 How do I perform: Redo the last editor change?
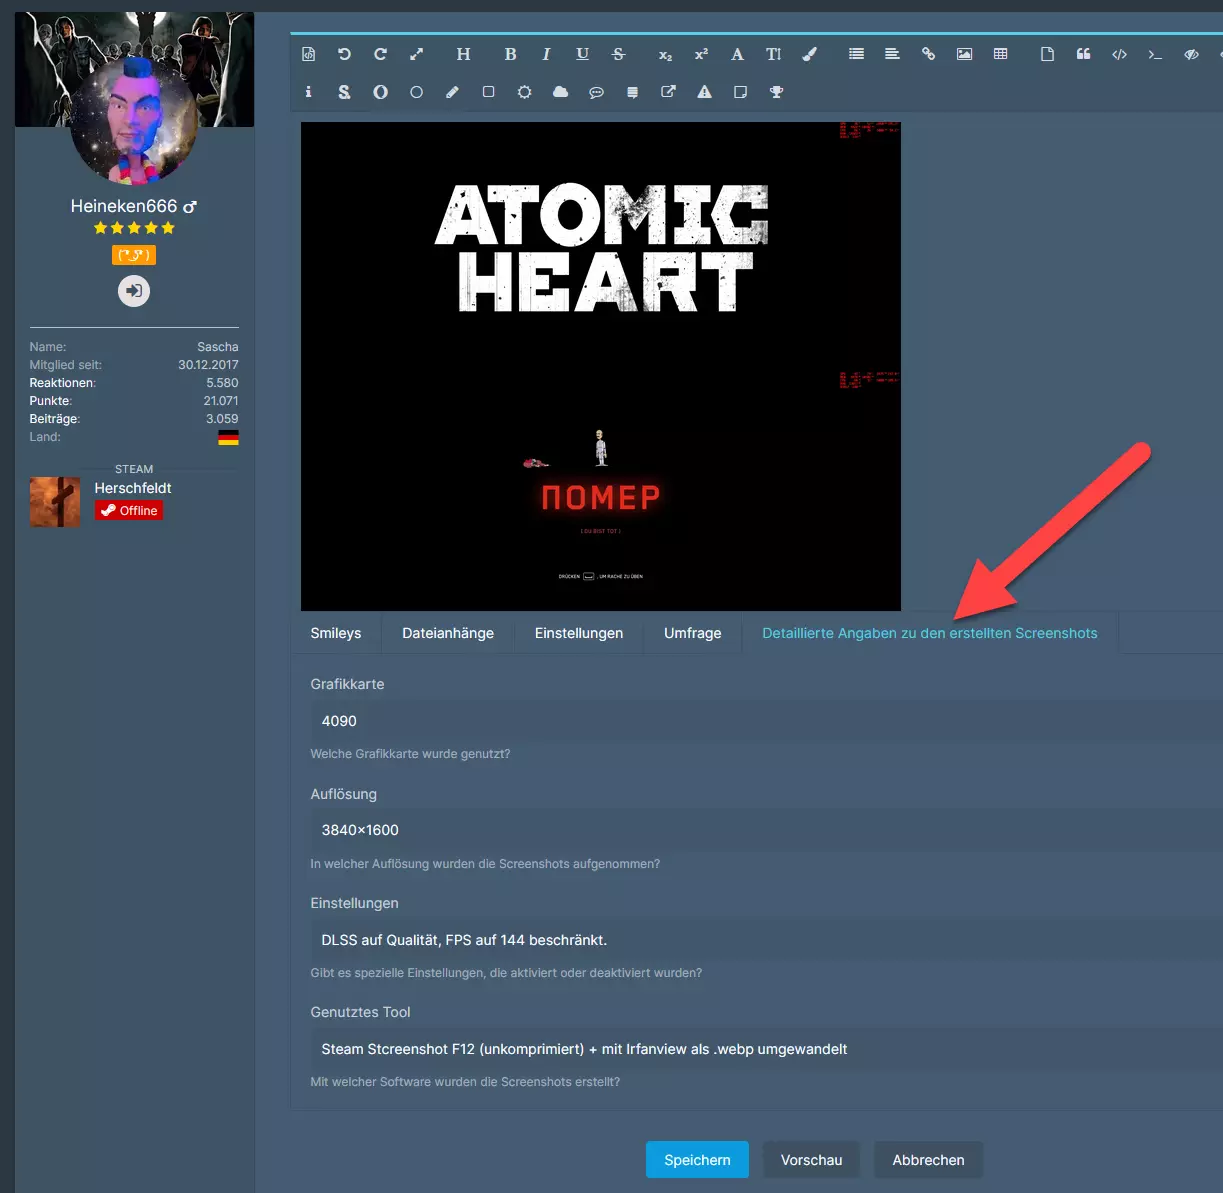380,54
